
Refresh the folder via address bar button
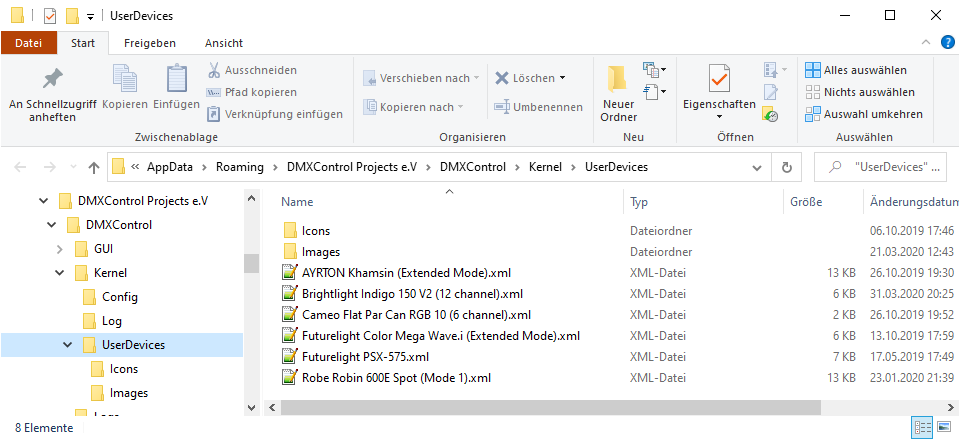click(x=787, y=167)
